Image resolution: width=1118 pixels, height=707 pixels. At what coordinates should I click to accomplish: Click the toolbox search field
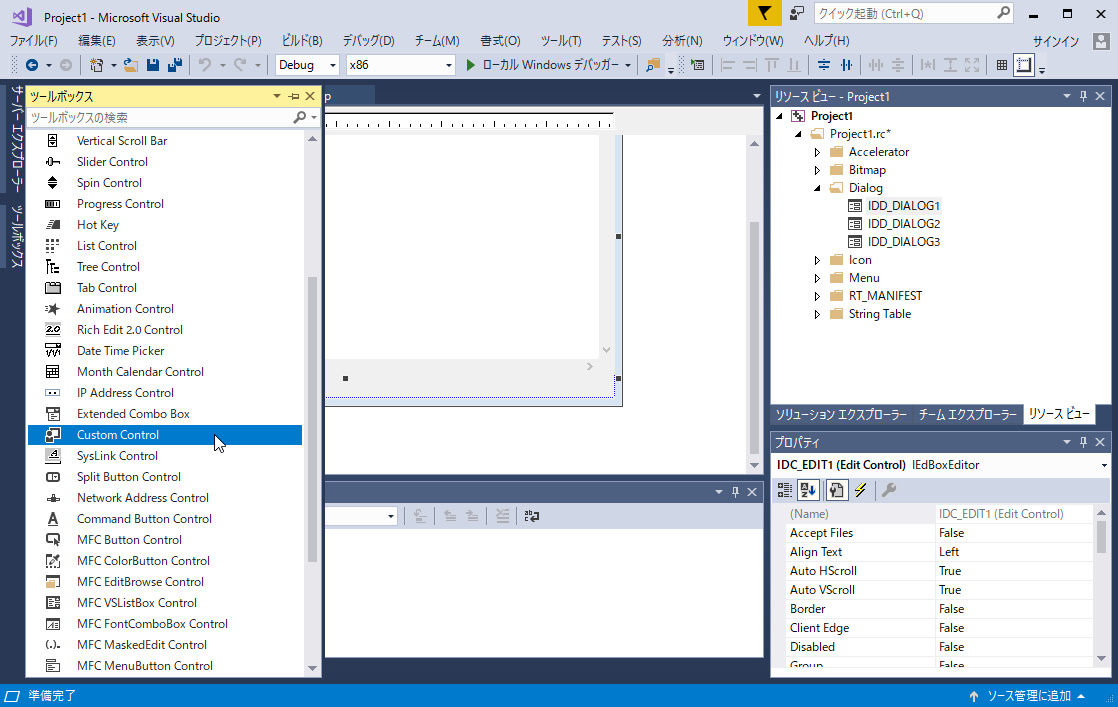coord(160,118)
